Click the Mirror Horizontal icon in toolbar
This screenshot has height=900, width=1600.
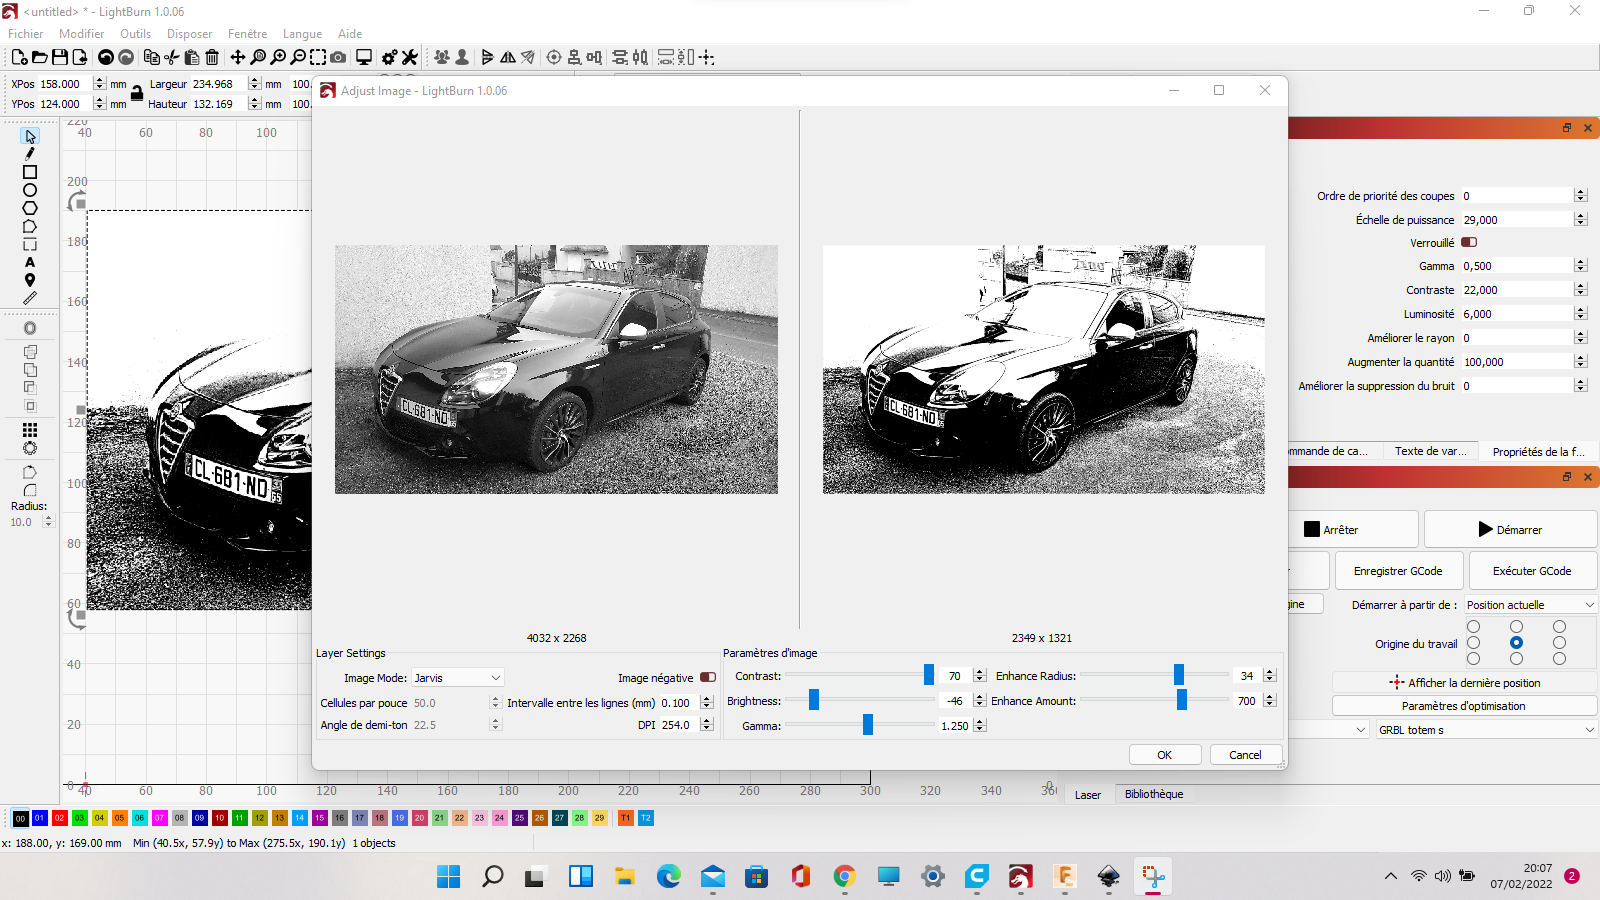[508, 57]
